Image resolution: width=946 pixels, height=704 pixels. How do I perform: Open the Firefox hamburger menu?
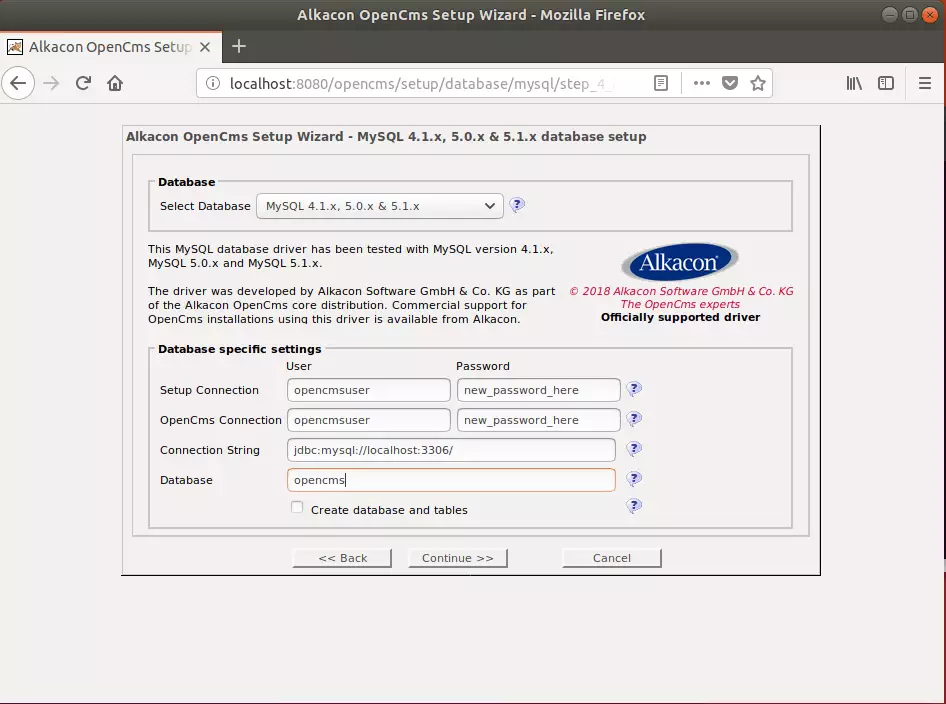(924, 83)
